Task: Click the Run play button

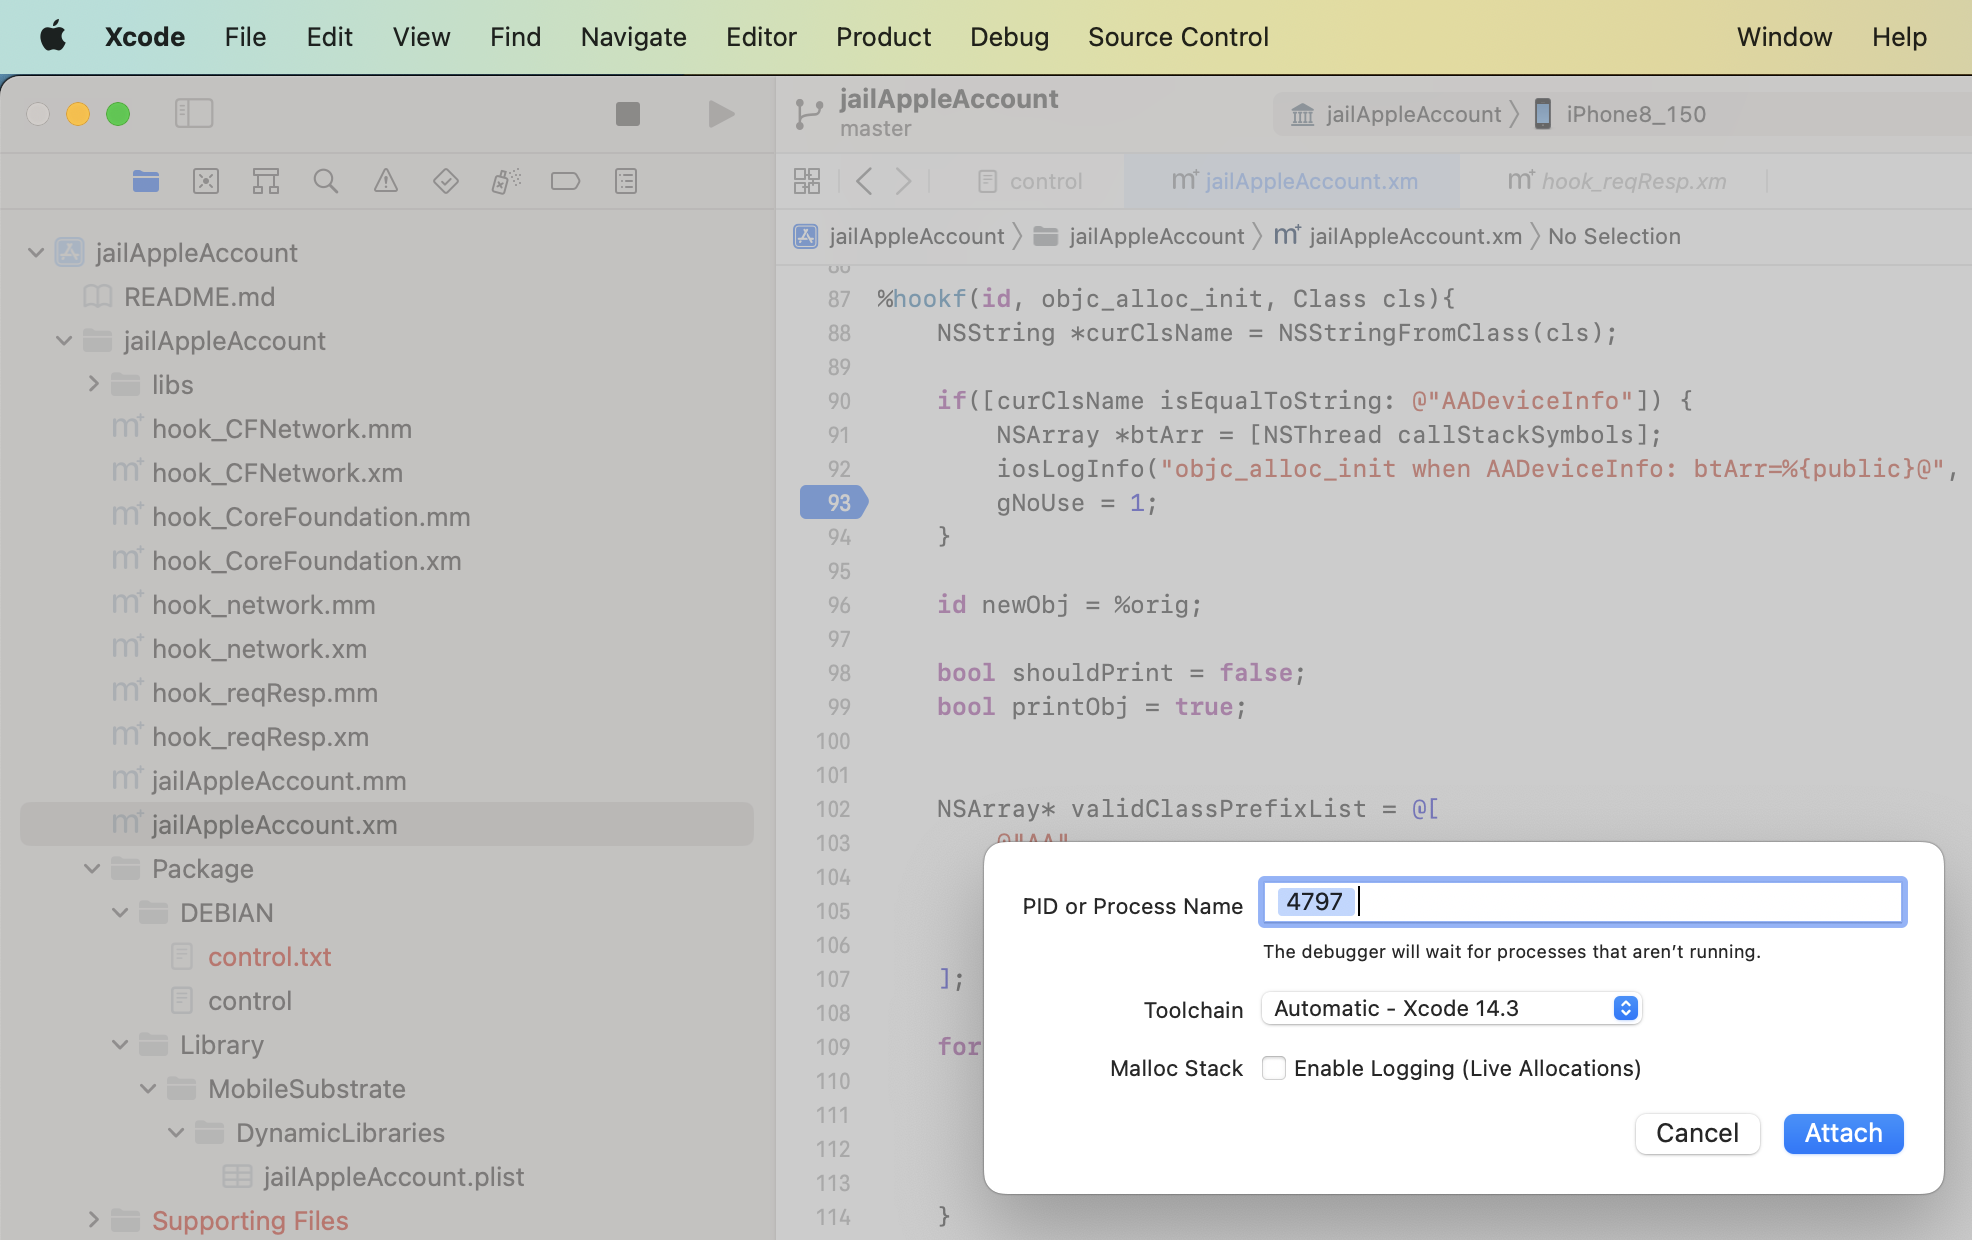Action: [721, 114]
